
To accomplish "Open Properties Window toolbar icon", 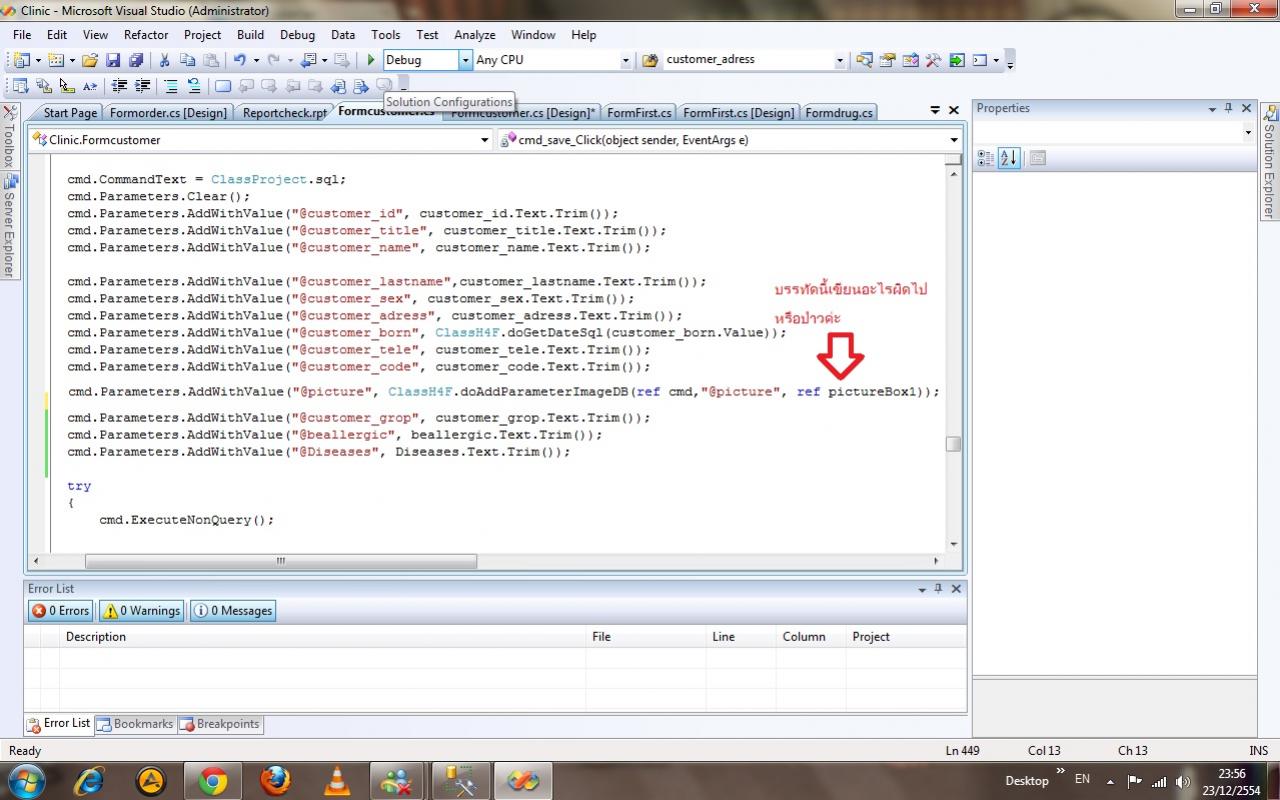I will (x=887, y=60).
